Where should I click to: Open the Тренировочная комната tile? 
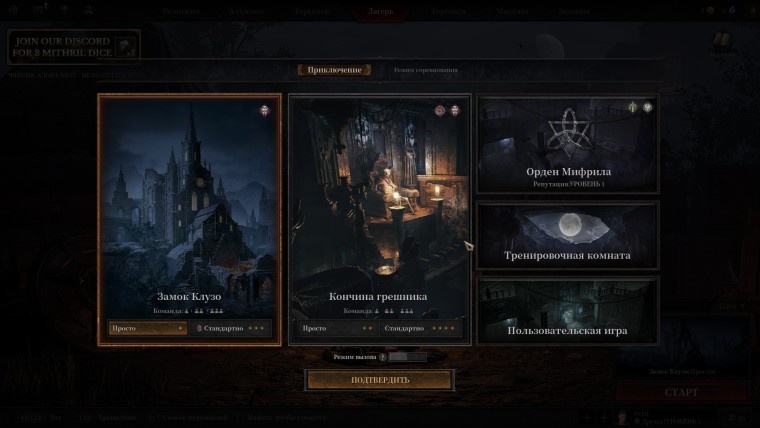568,236
